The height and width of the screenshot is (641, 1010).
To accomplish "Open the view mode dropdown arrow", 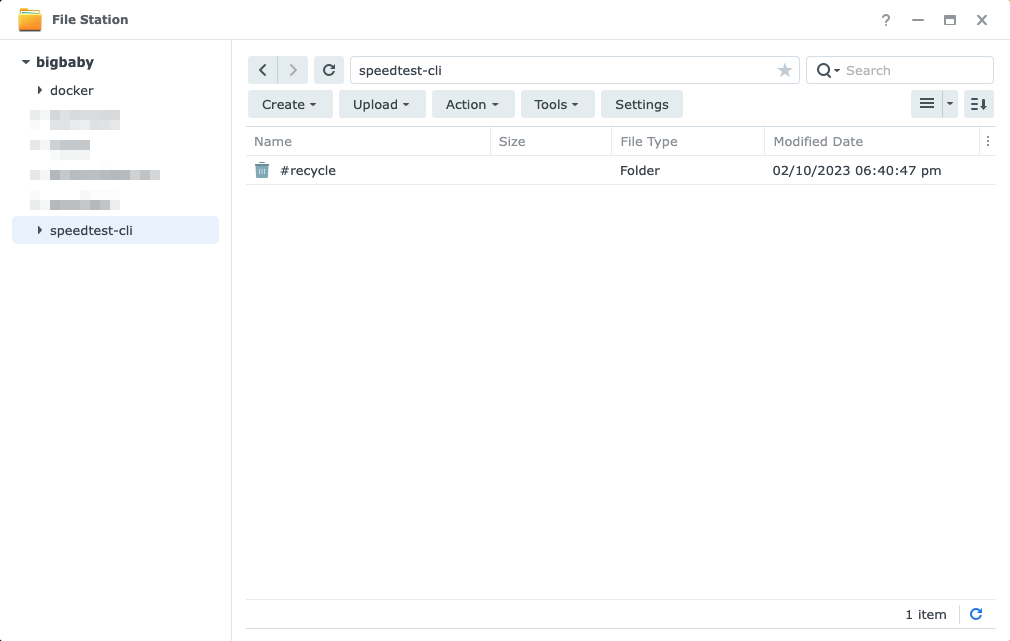I will point(950,104).
